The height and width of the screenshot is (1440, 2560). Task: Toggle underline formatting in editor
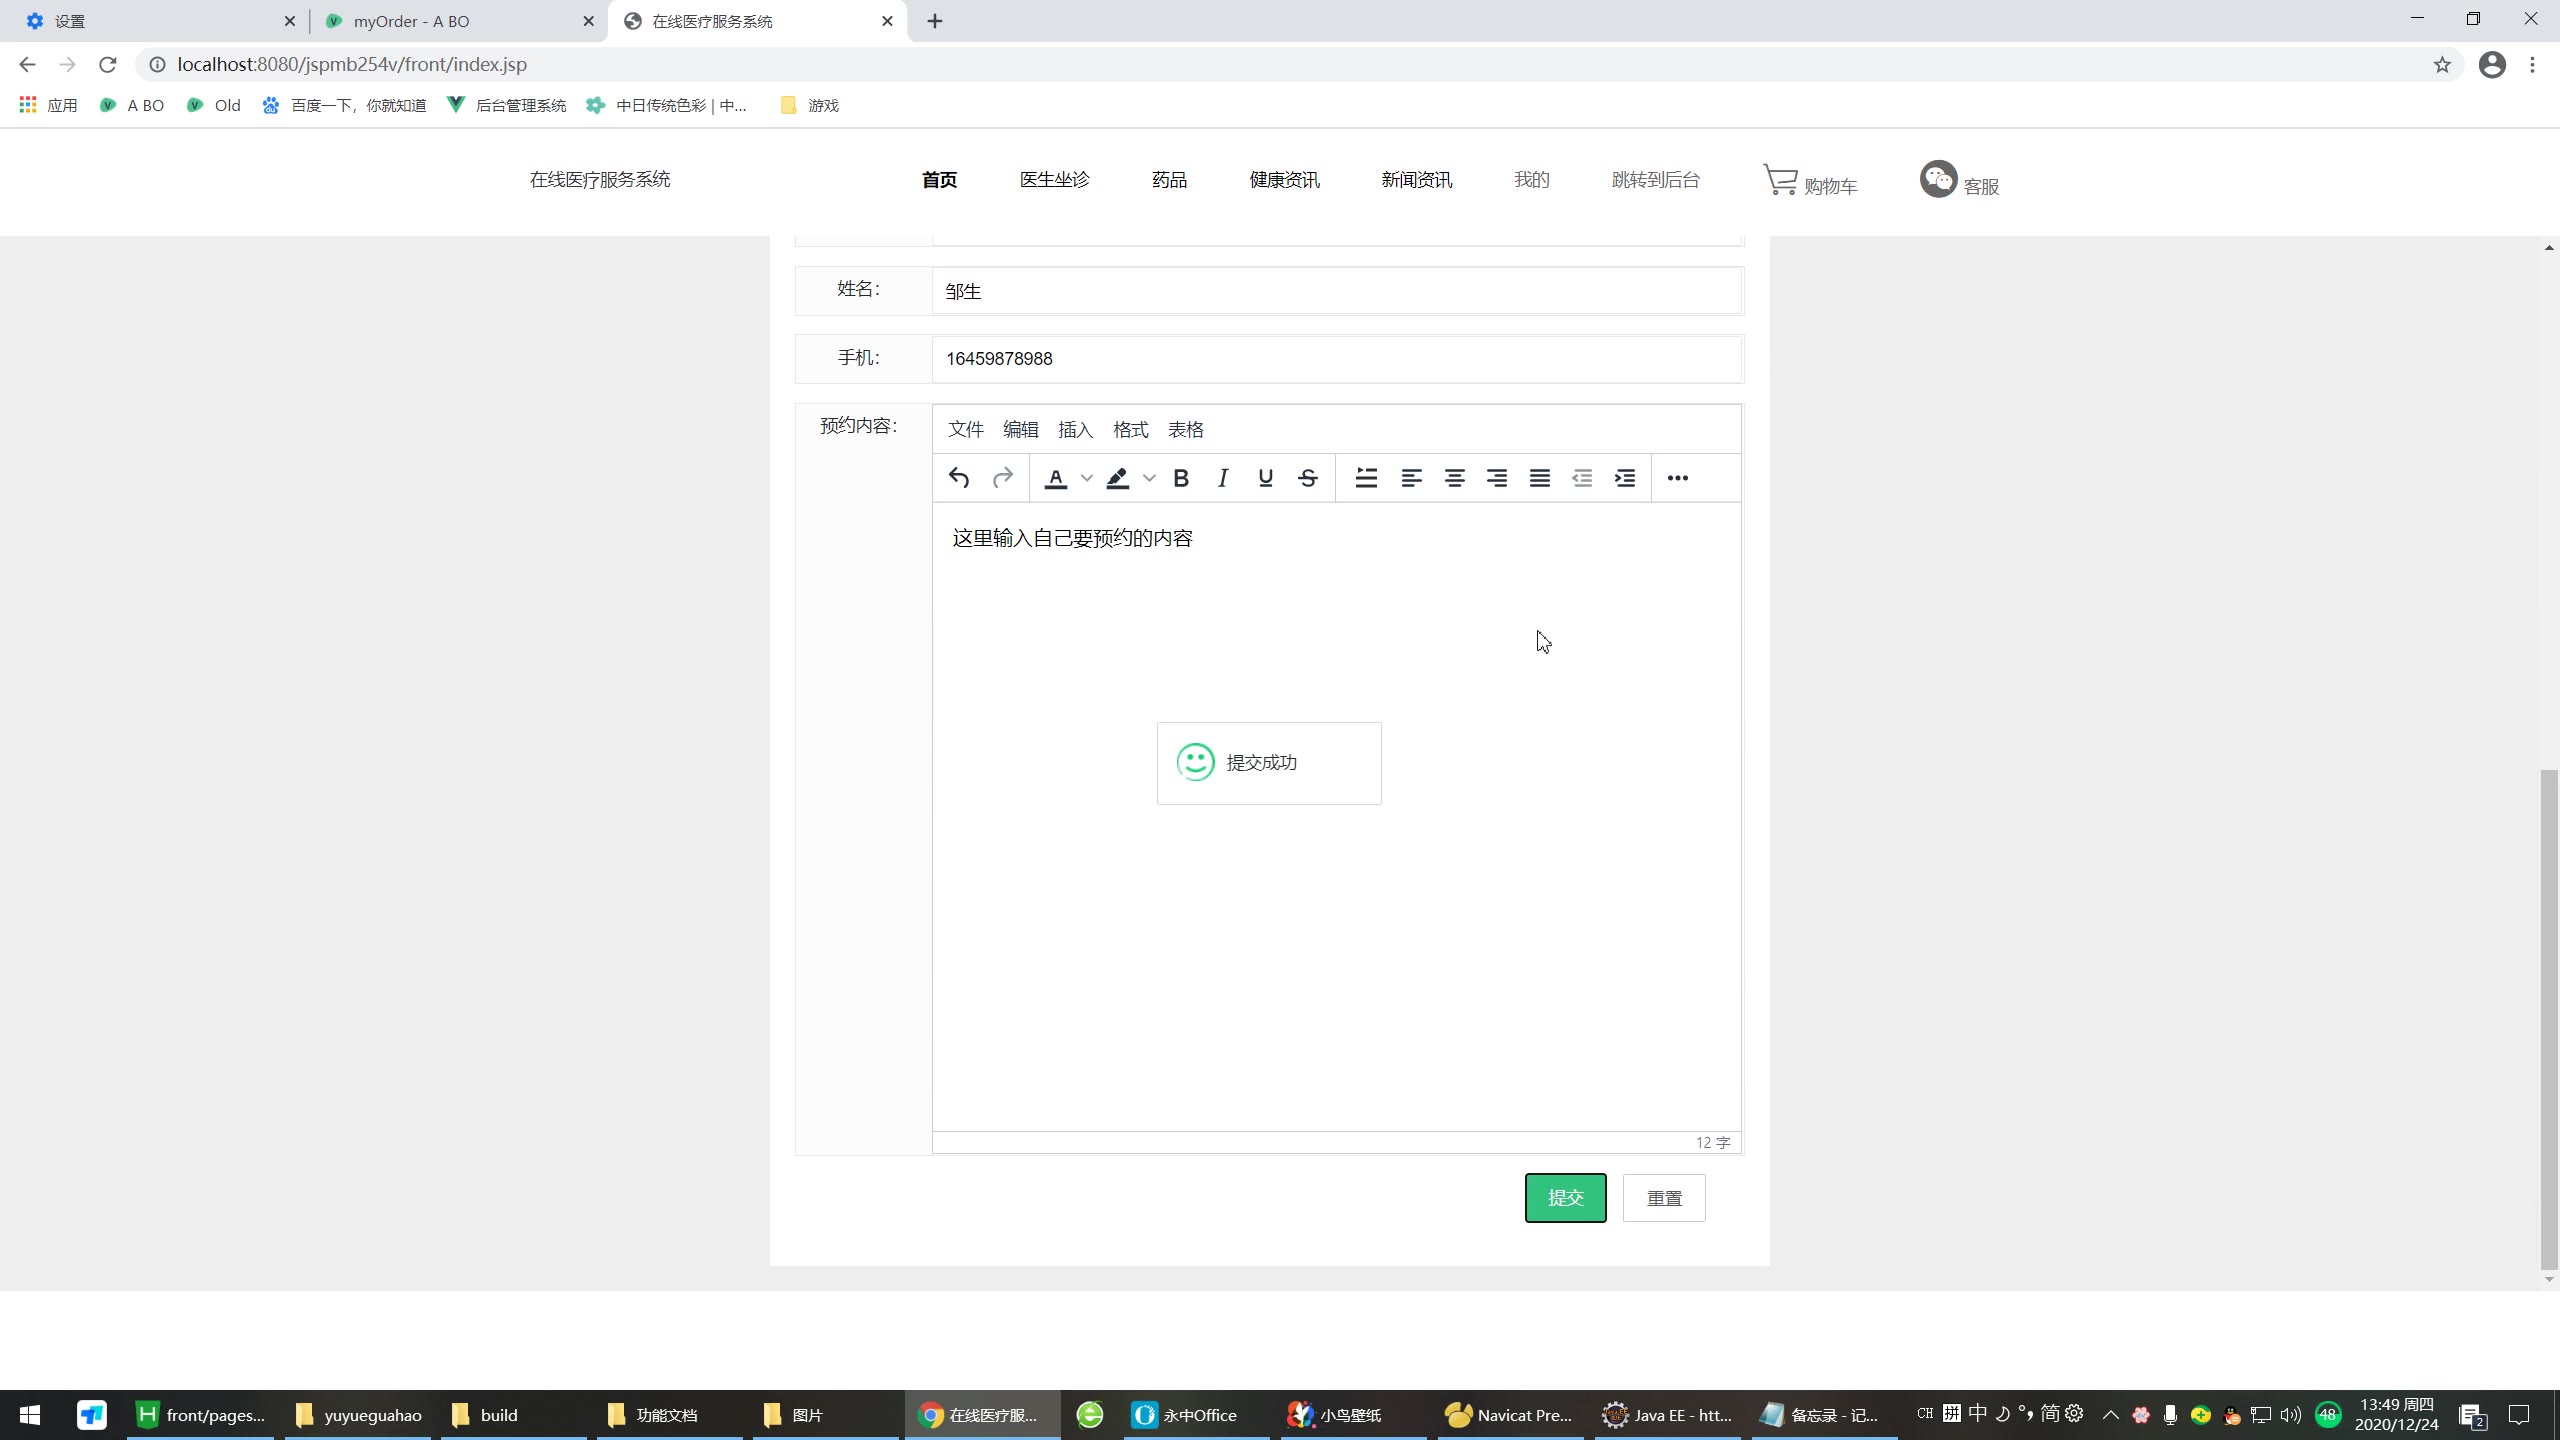coord(1265,478)
